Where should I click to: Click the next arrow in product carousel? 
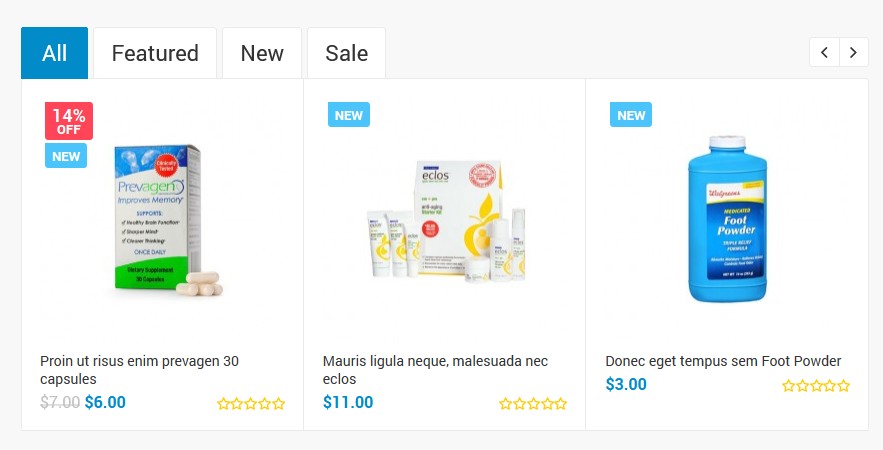tap(853, 53)
